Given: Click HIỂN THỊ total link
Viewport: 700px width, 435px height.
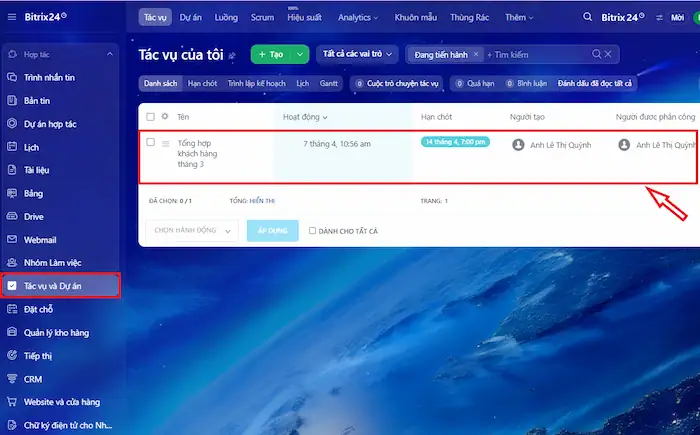Looking at the screenshot, I should pos(262,201).
